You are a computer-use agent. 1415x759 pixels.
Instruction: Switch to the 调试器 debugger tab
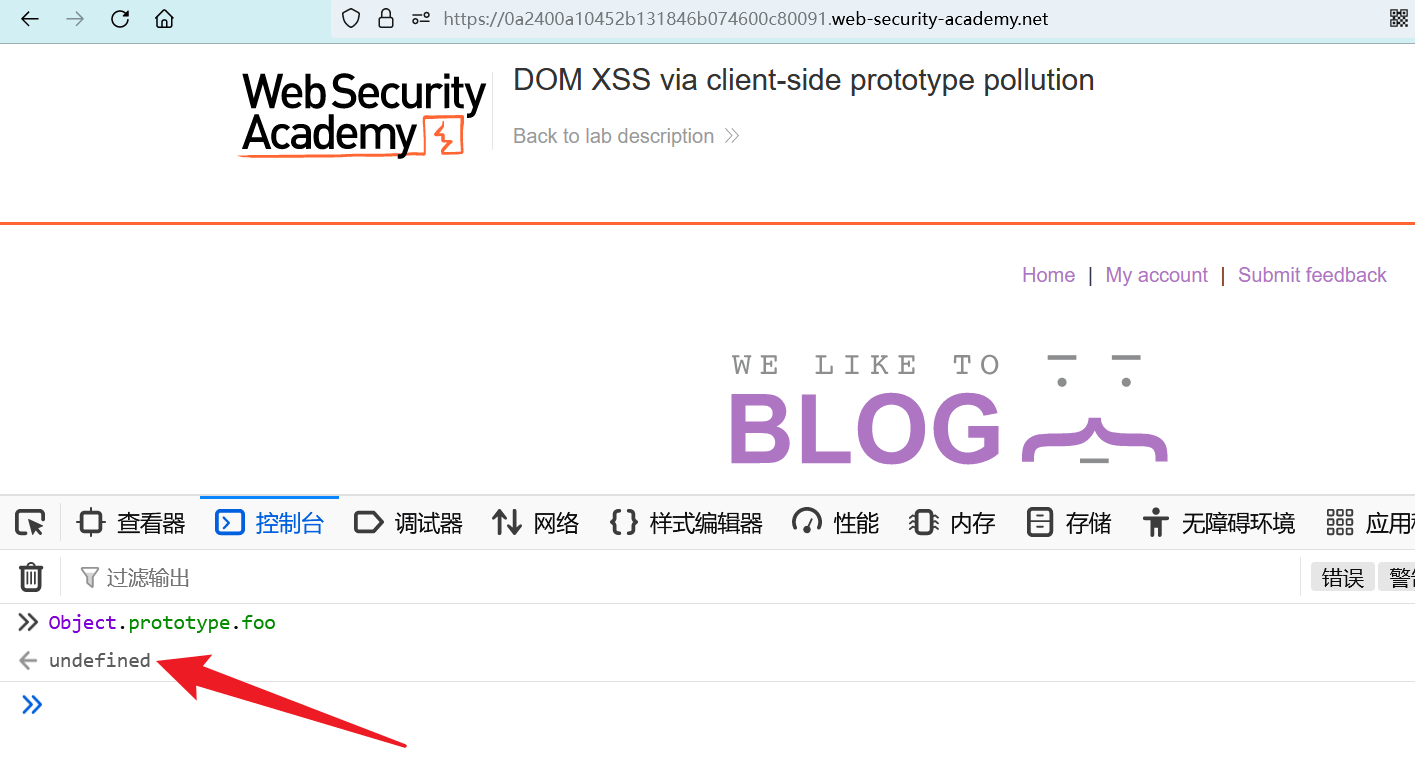tap(409, 522)
